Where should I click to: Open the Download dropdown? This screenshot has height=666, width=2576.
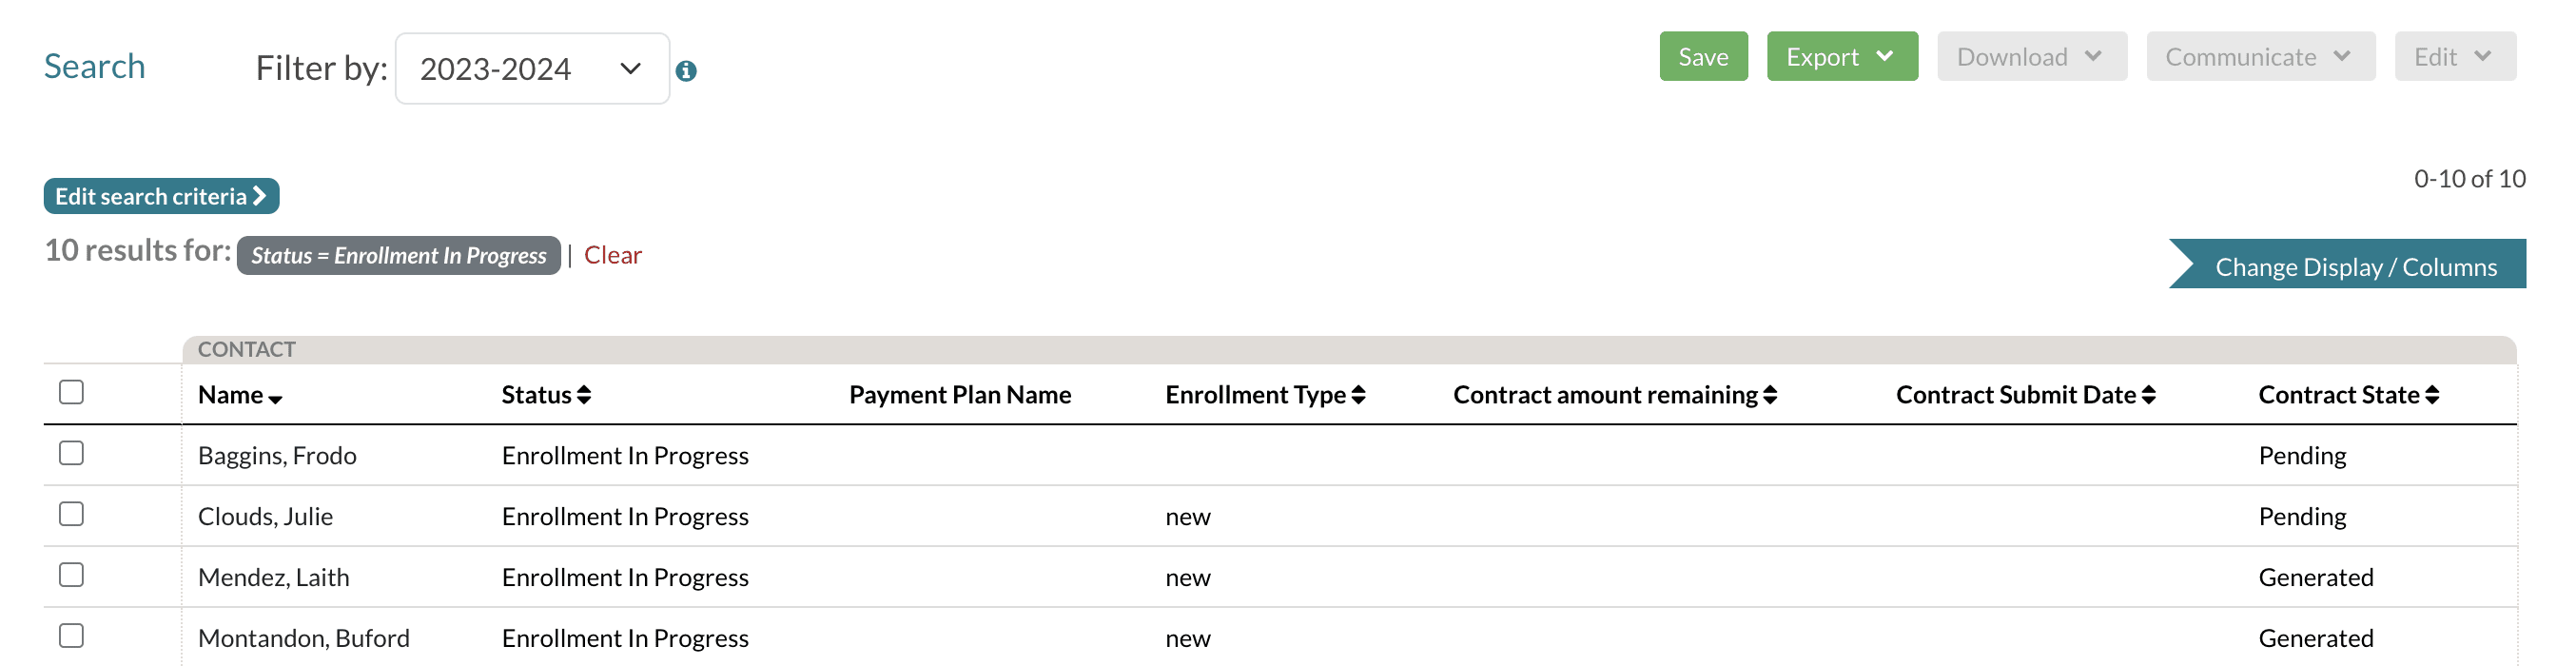click(2030, 57)
